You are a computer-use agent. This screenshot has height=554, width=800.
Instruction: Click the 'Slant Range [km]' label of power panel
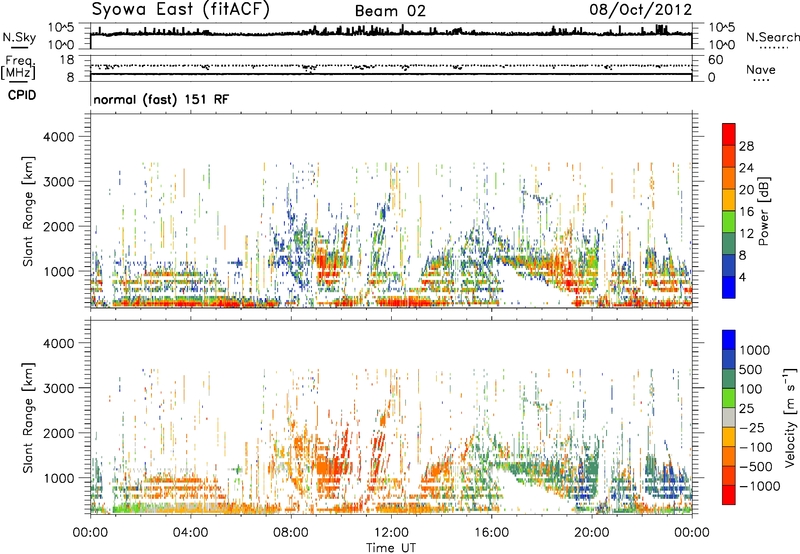[x=28, y=211]
